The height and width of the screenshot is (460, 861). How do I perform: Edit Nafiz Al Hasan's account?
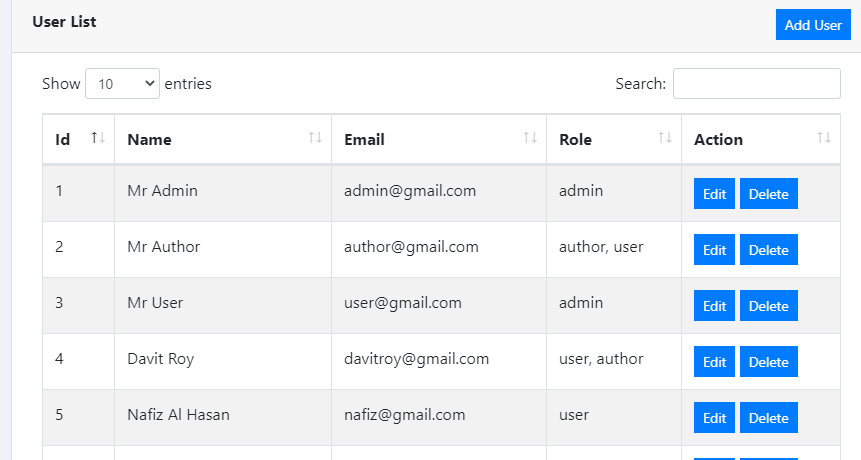[x=714, y=418]
